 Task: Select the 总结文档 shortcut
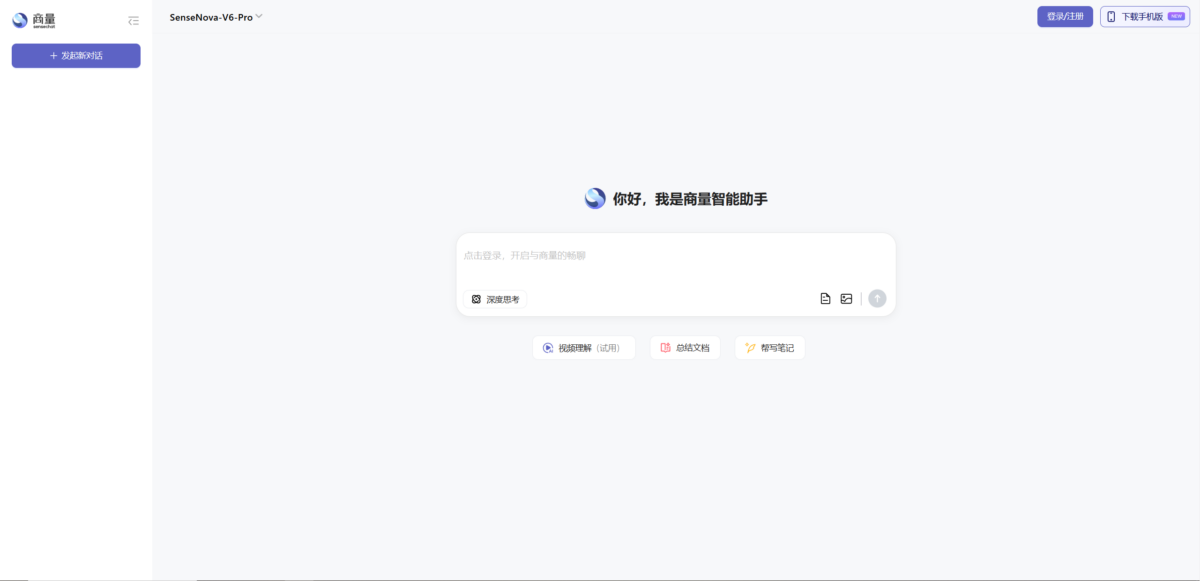685,348
